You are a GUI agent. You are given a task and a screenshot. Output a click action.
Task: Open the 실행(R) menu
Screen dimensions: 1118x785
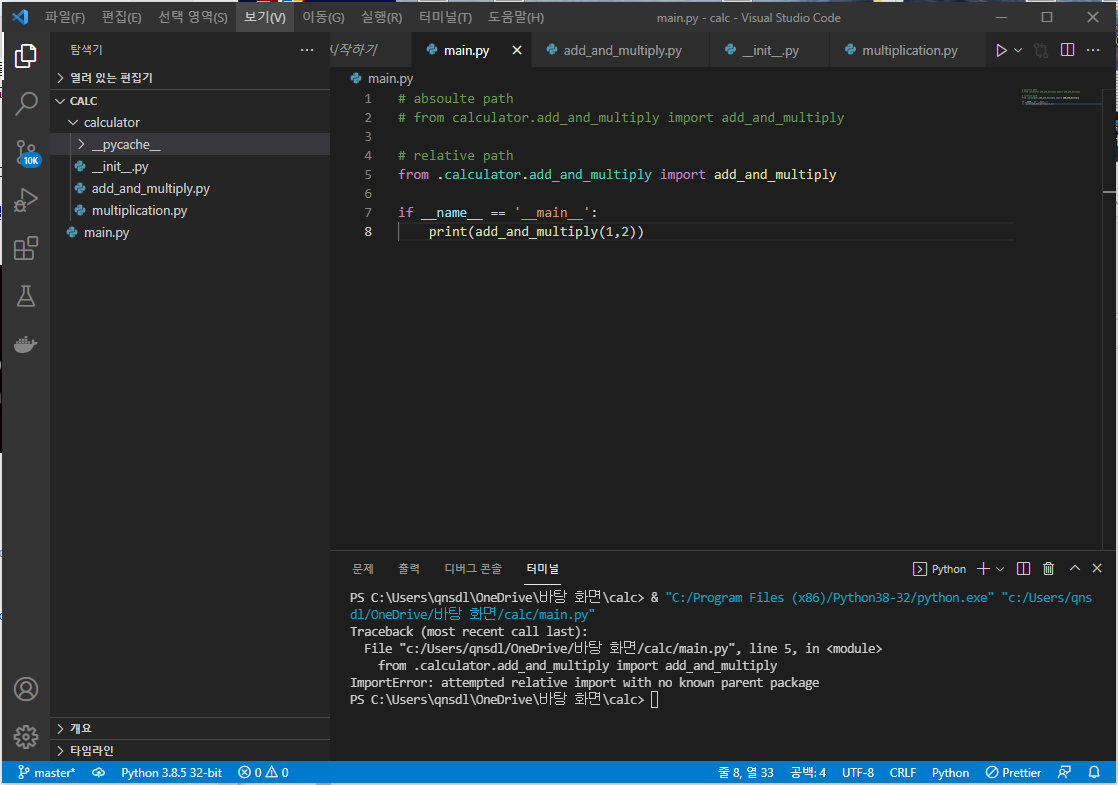tap(381, 17)
